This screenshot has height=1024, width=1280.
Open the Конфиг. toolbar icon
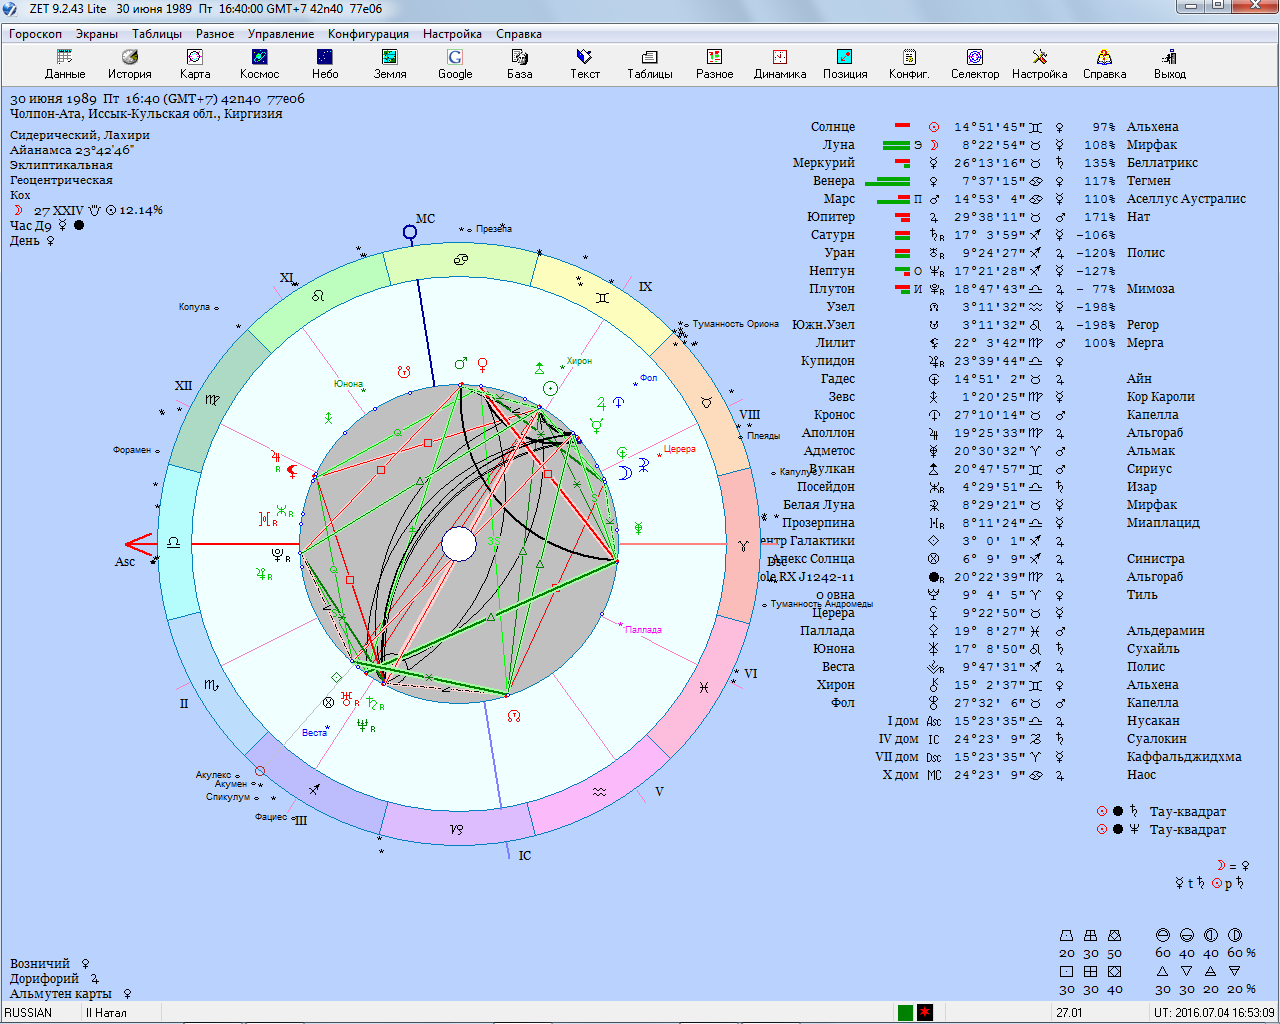pos(909,64)
